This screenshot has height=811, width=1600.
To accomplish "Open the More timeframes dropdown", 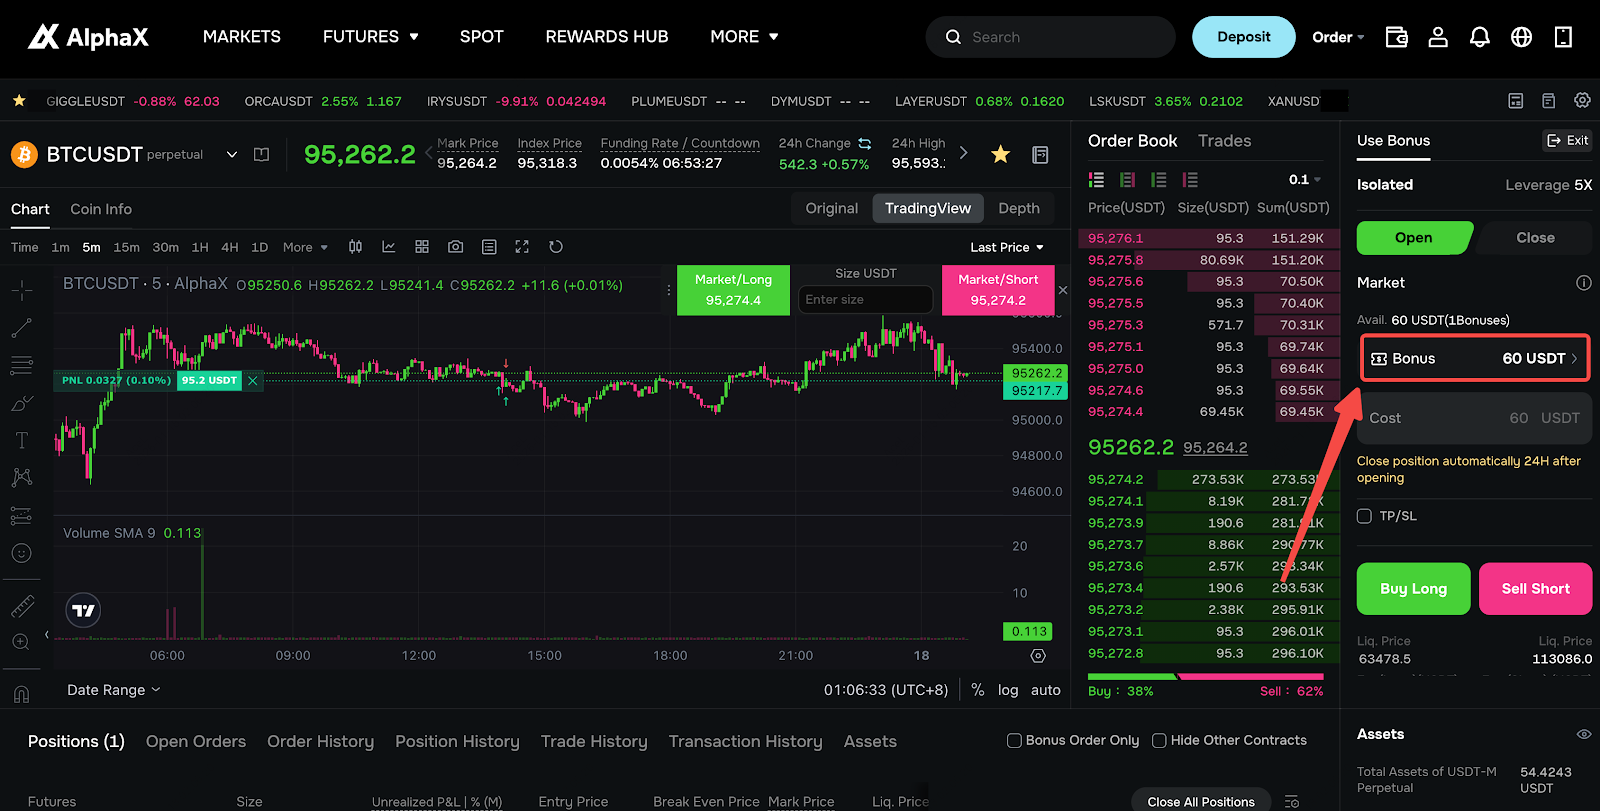I will [305, 247].
